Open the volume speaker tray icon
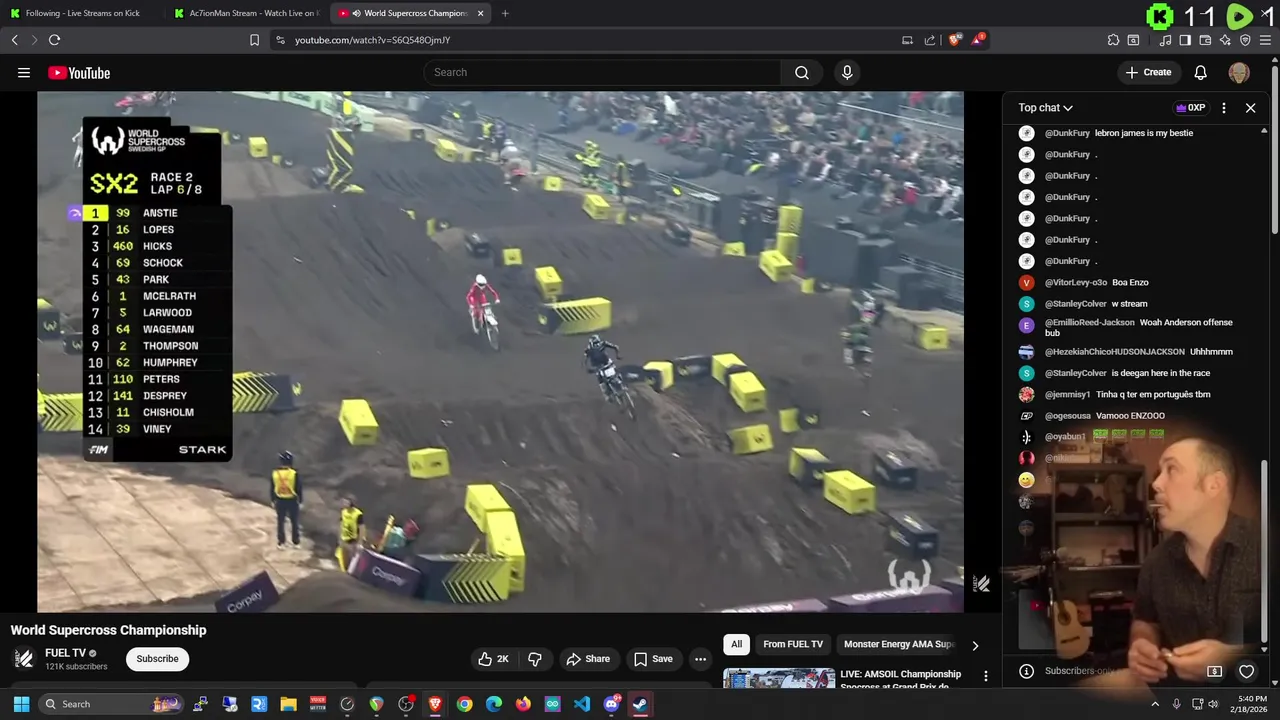 click(1214, 704)
